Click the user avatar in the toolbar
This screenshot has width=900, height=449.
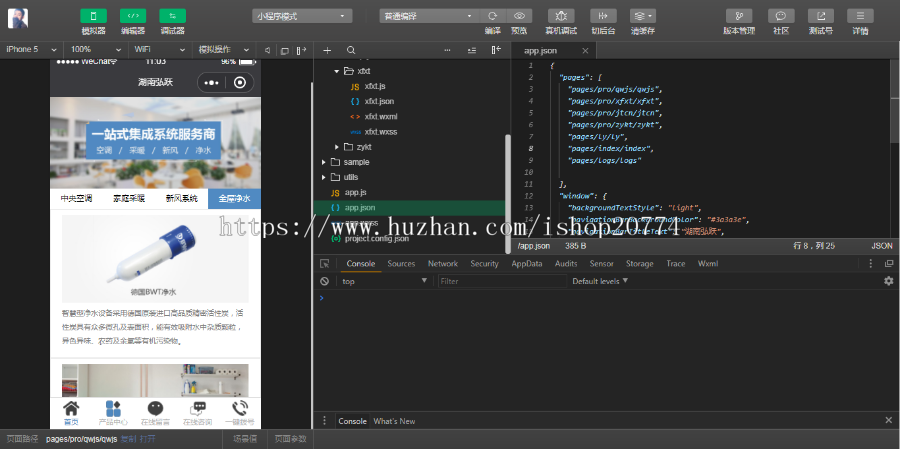[18, 19]
